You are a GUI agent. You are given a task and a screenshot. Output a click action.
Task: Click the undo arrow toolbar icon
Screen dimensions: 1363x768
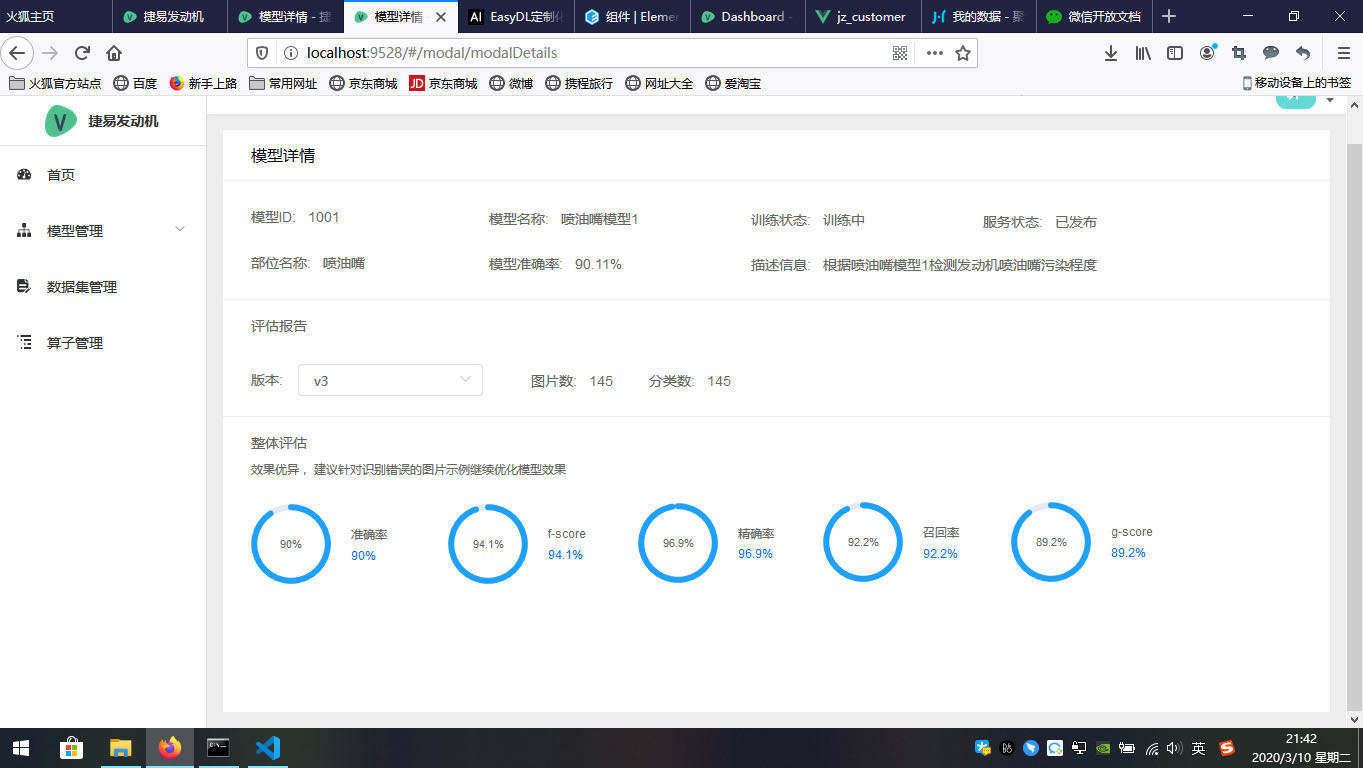pyautogui.click(x=1303, y=53)
